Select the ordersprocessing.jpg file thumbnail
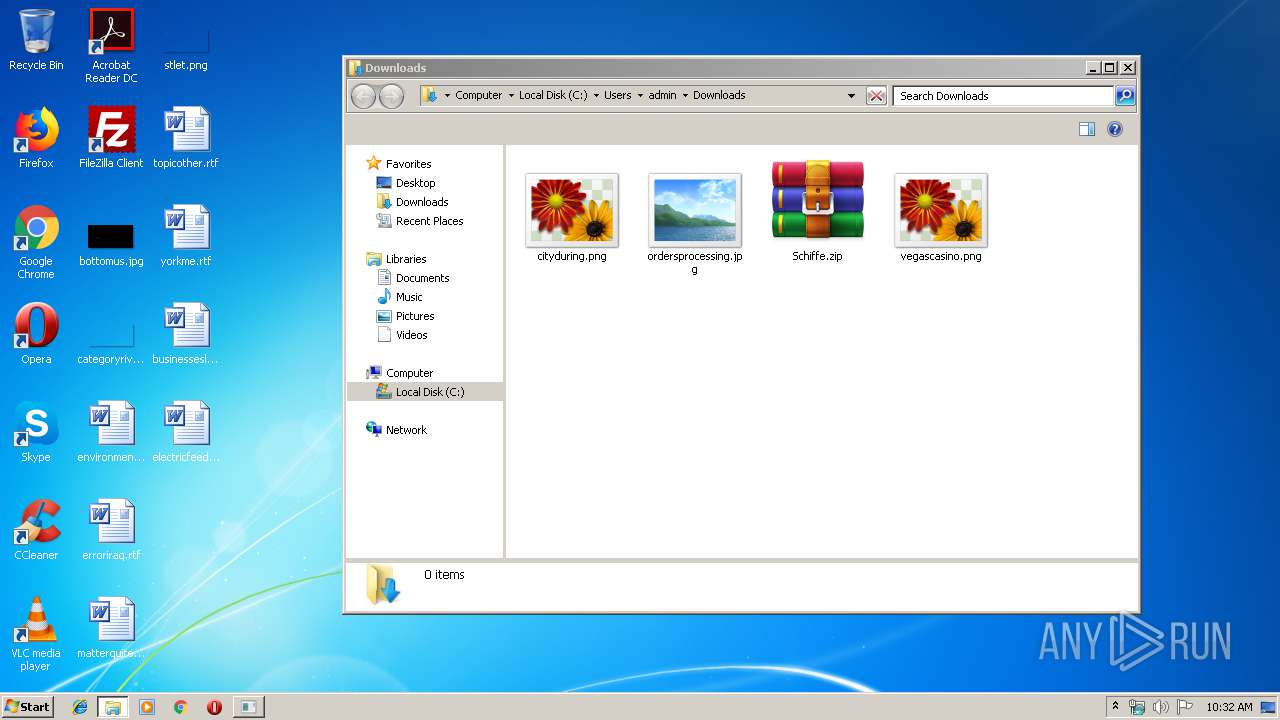1280x720 pixels. [x=695, y=224]
